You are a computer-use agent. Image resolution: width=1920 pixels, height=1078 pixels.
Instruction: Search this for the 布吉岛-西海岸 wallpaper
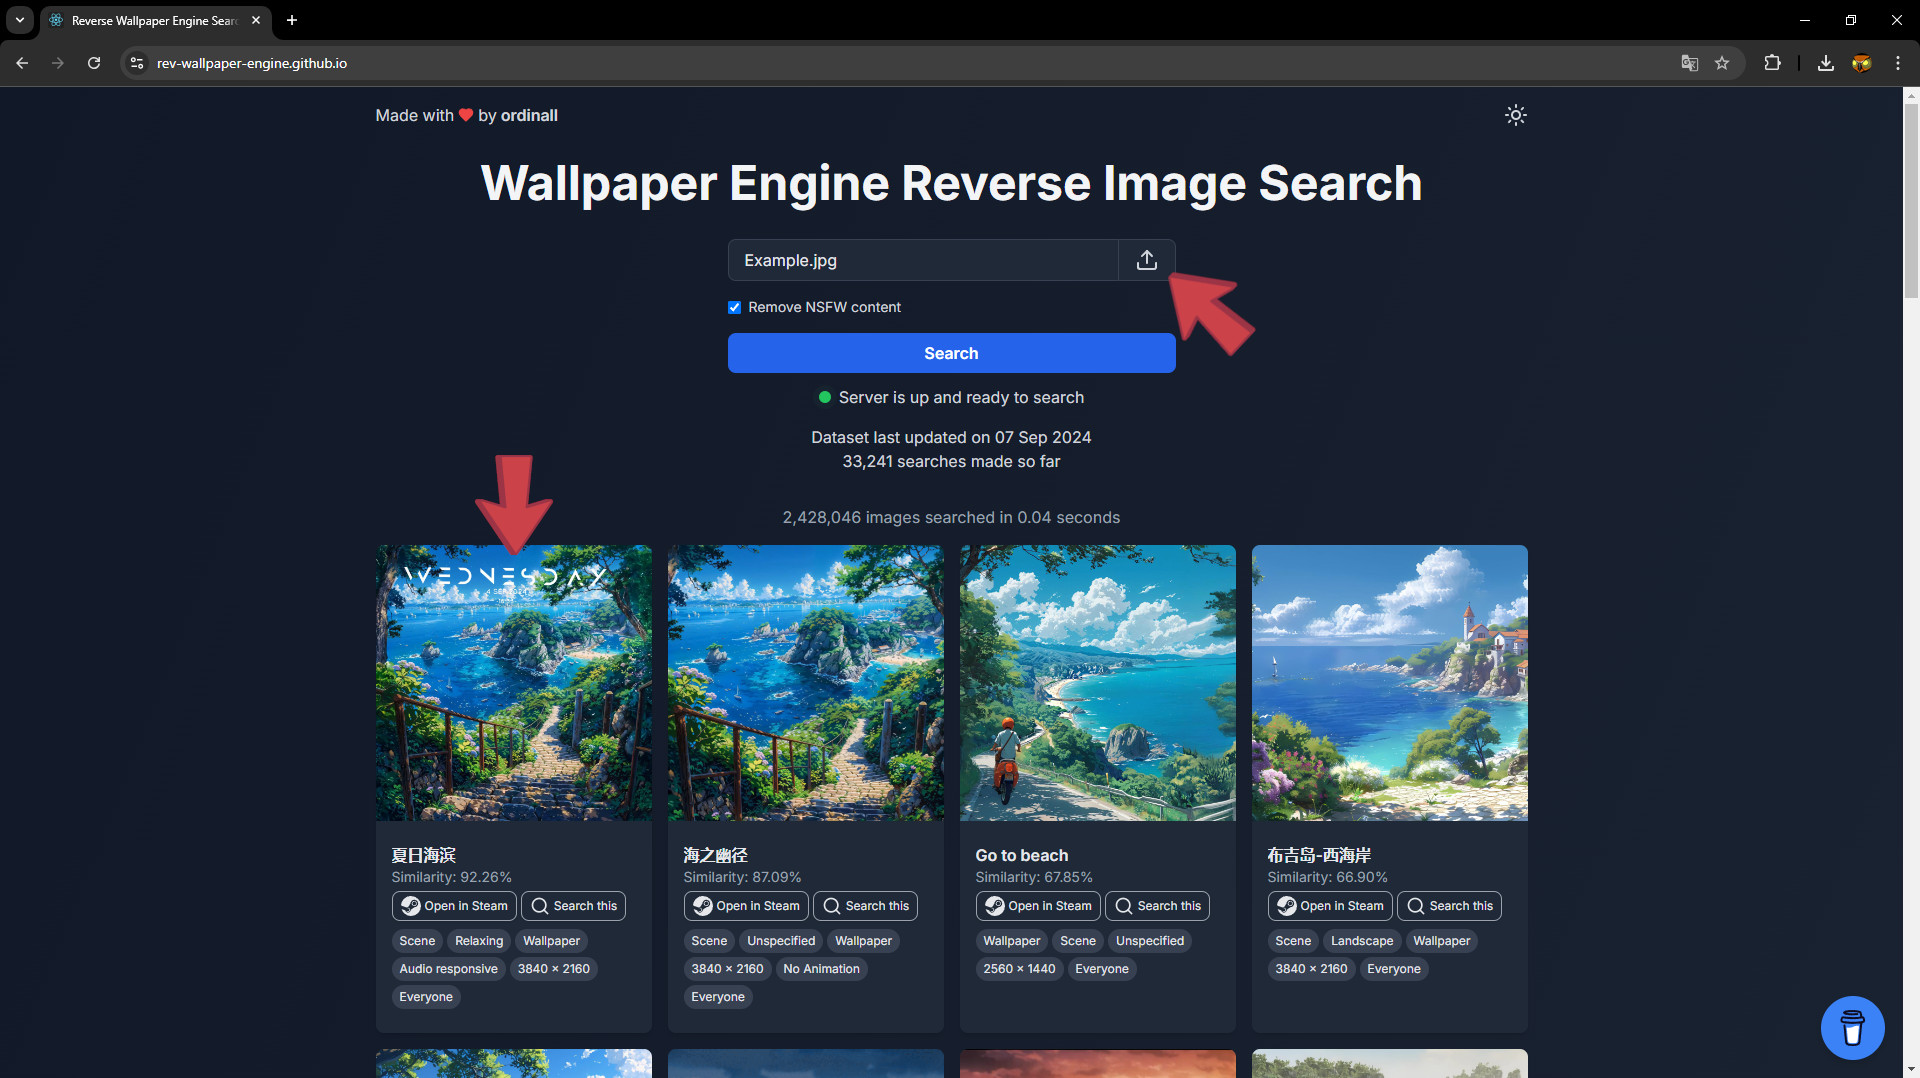pos(1449,906)
